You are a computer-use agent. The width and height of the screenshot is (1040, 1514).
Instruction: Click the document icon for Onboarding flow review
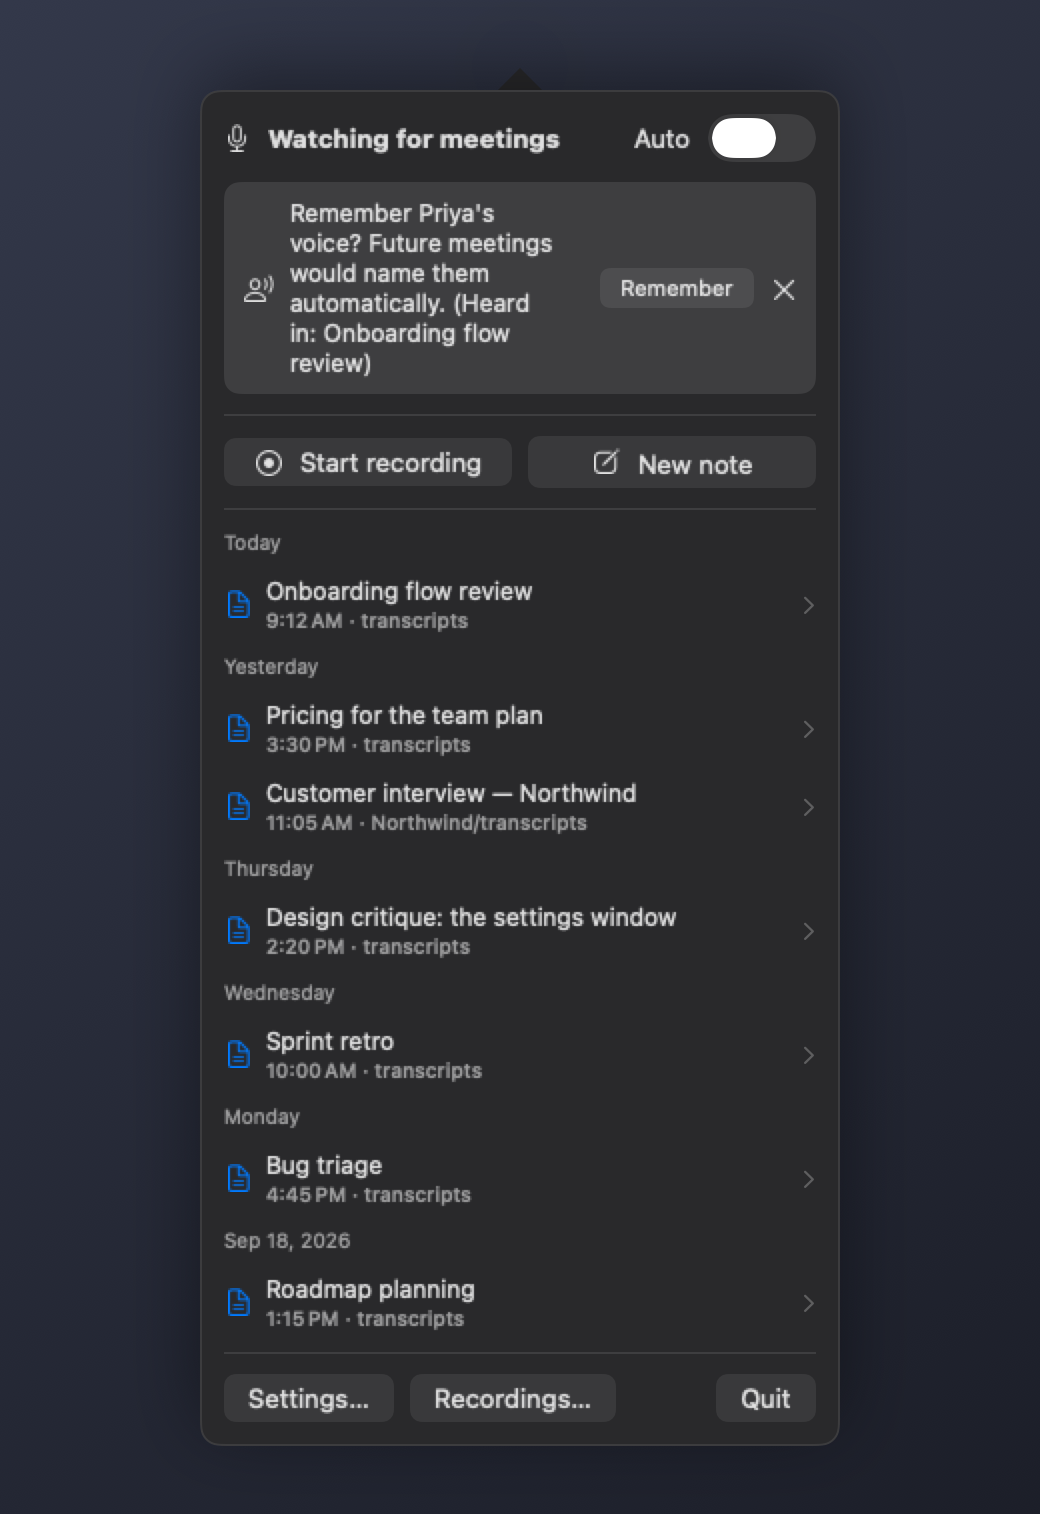pyautogui.click(x=239, y=605)
